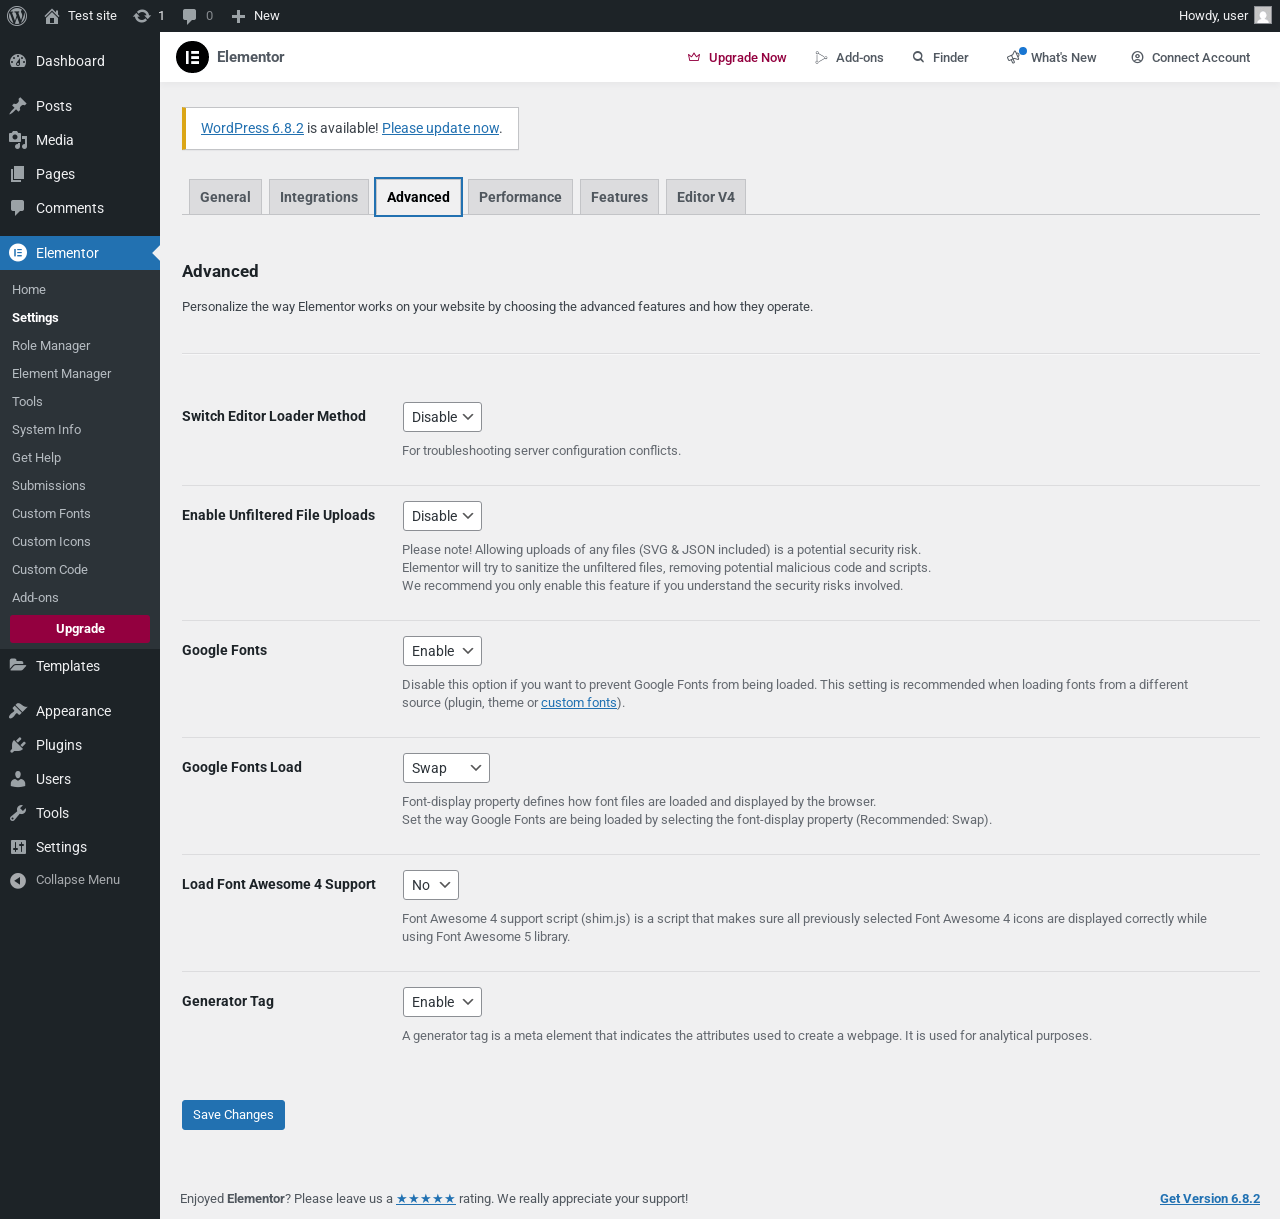Image resolution: width=1280 pixels, height=1219 pixels.
Task: Open the Generator Tag dropdown
Action: (x=442, y=1002)
